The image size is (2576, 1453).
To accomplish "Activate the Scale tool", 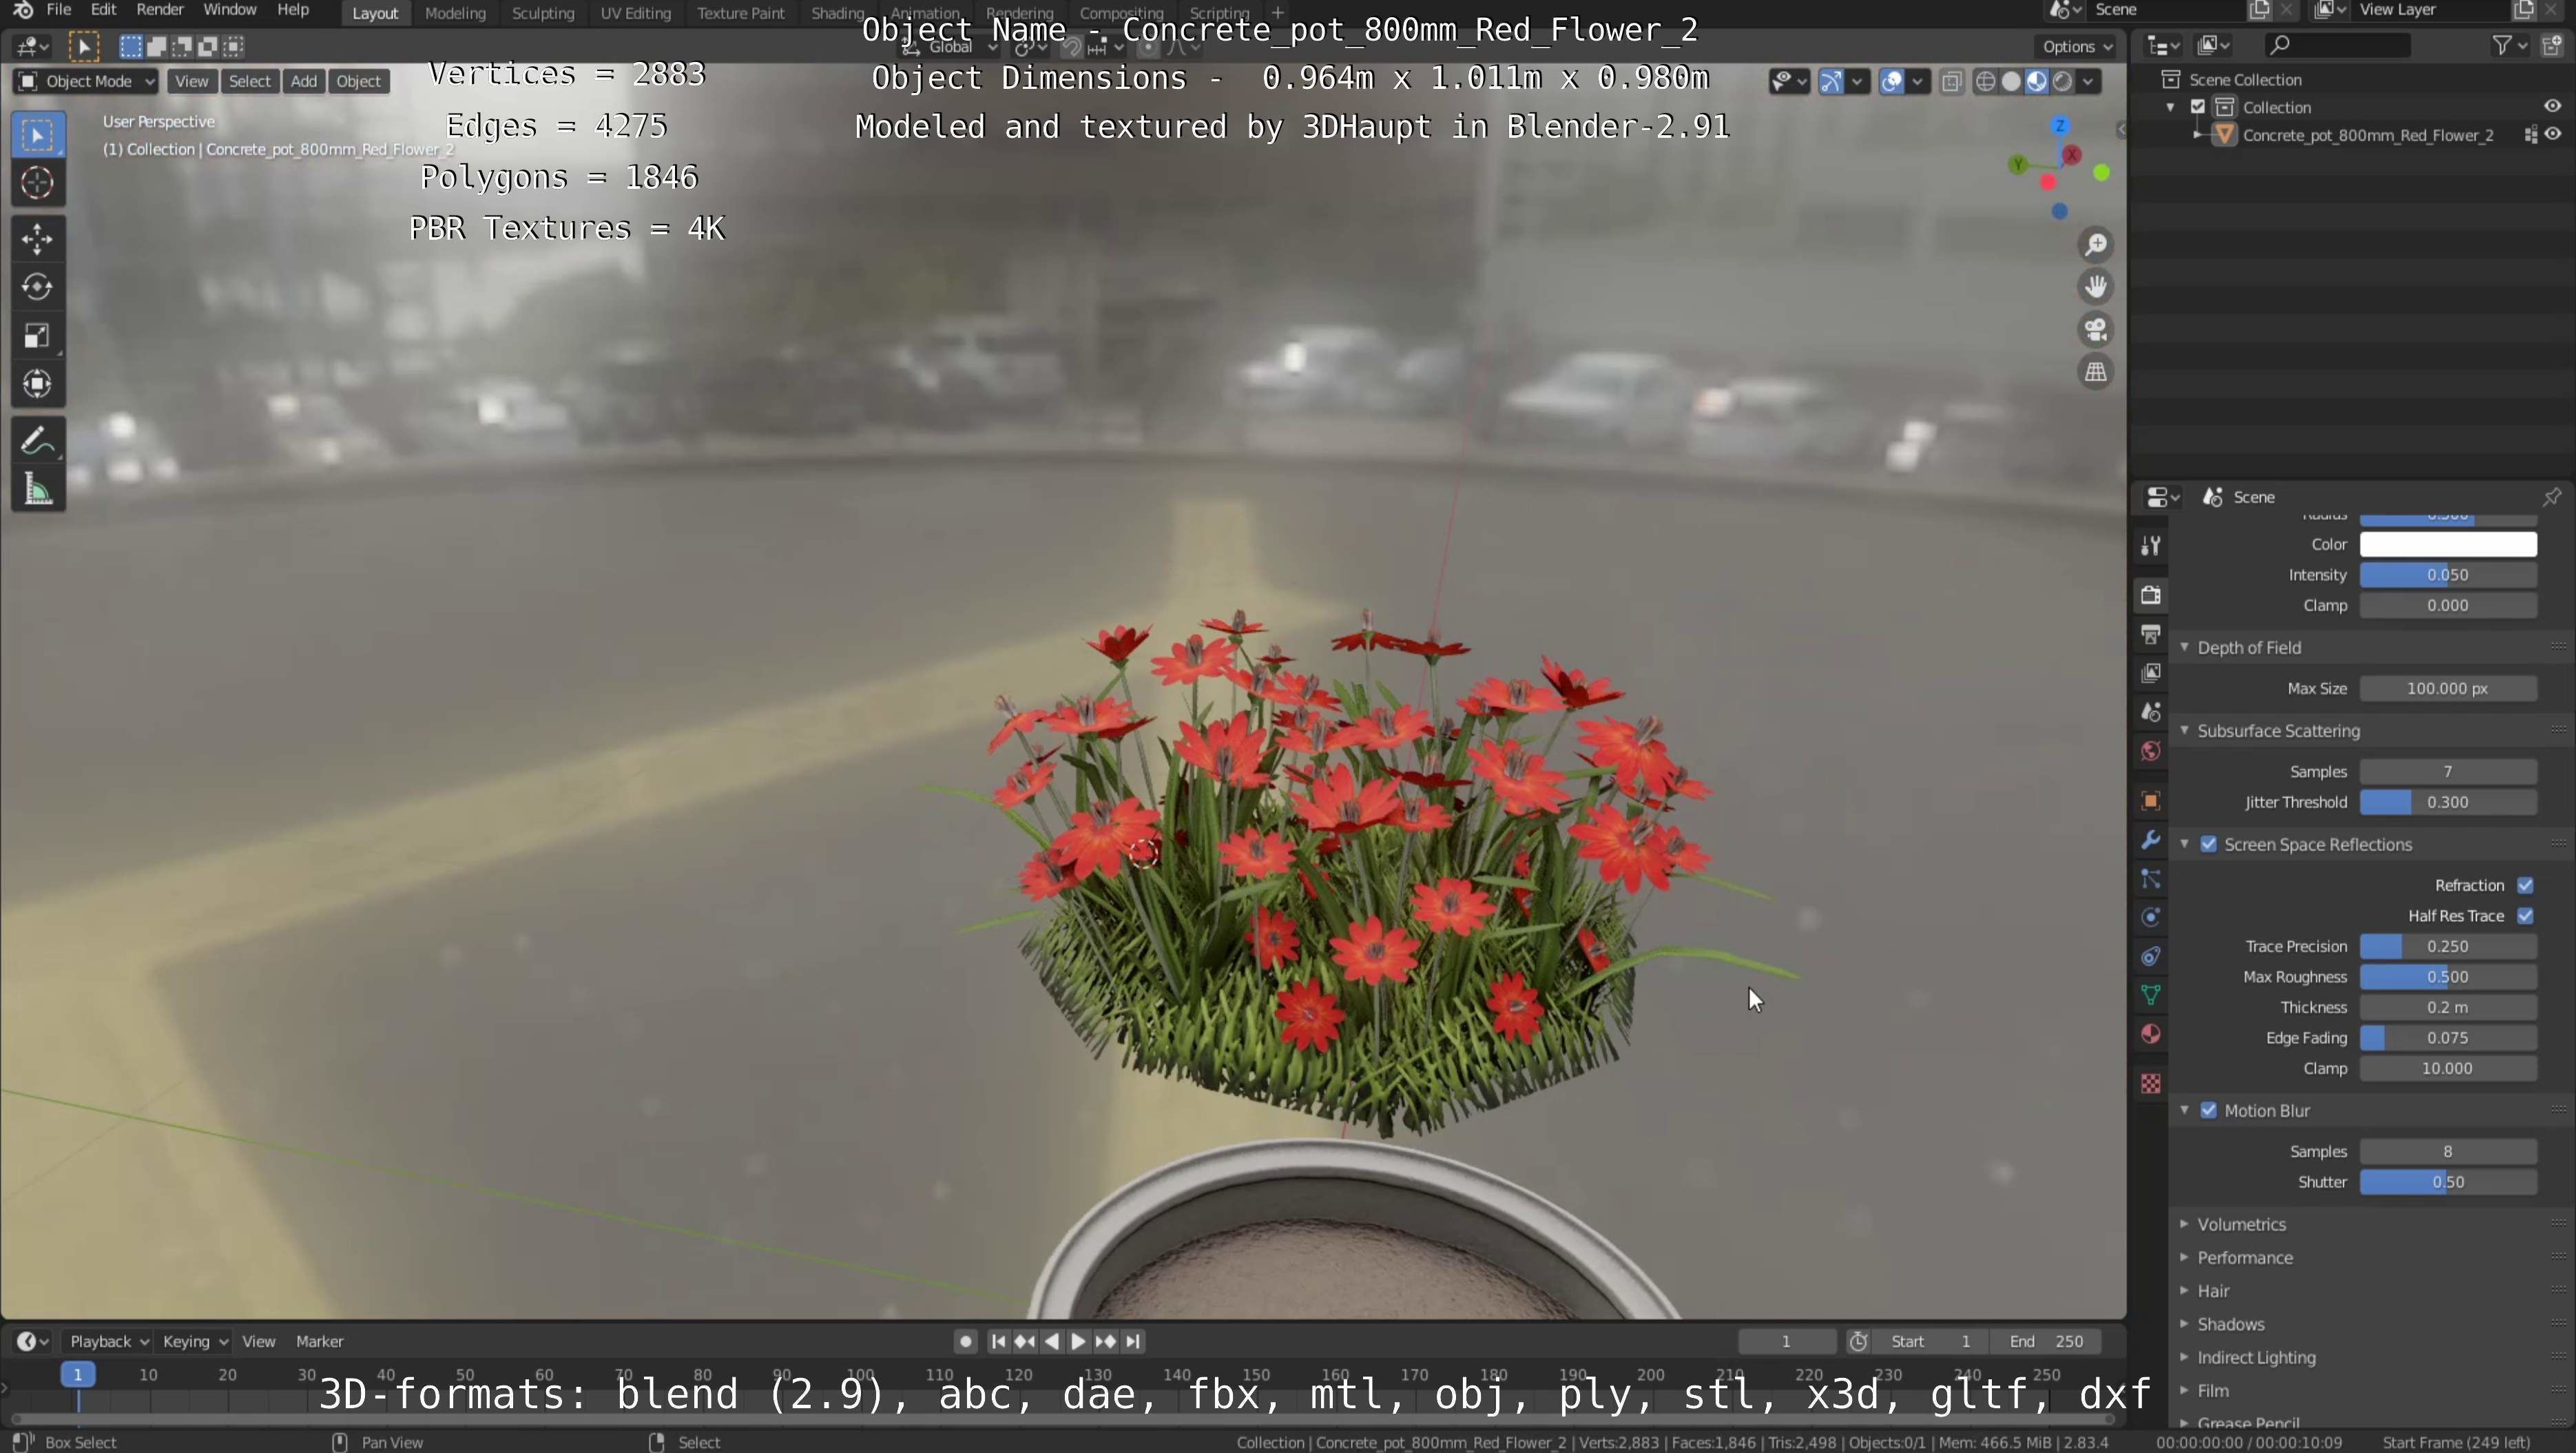I will coord(38,336).
